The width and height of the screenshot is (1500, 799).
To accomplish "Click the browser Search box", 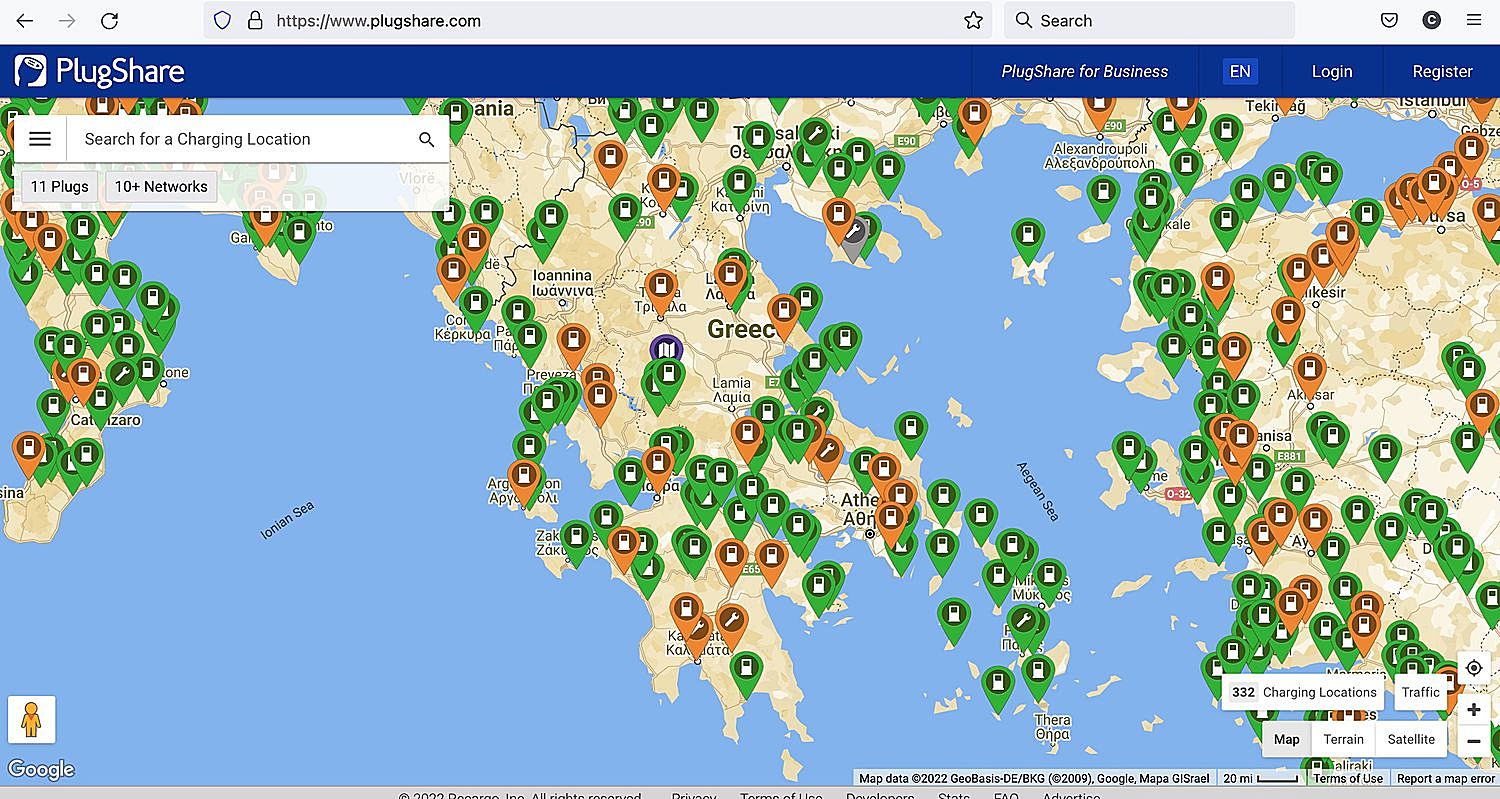I will click(1149, 20).
